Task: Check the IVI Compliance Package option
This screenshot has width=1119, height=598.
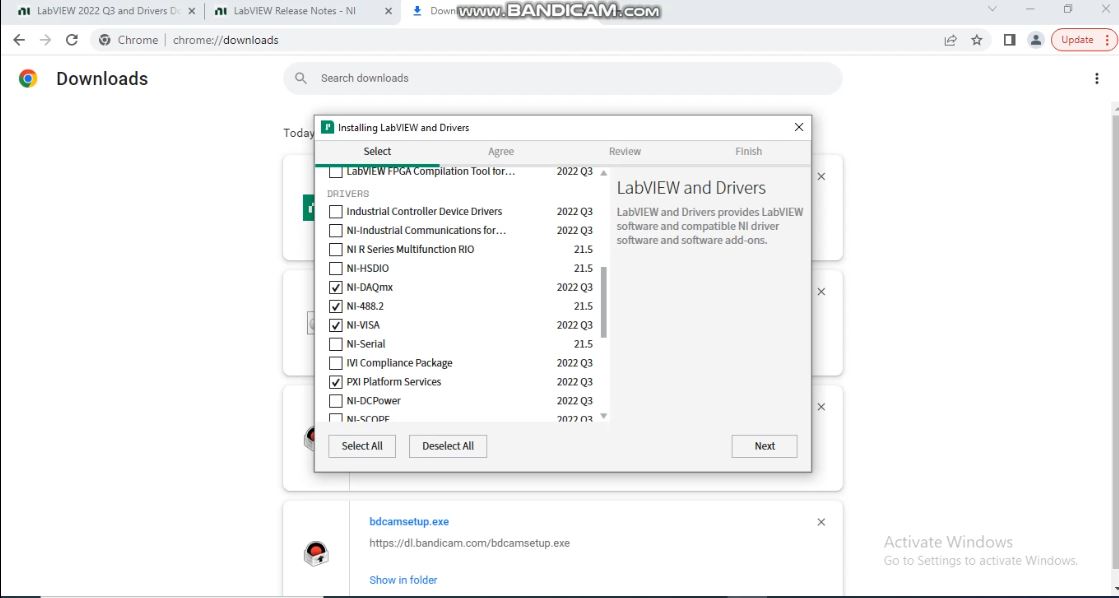Action: pos(336,363)
